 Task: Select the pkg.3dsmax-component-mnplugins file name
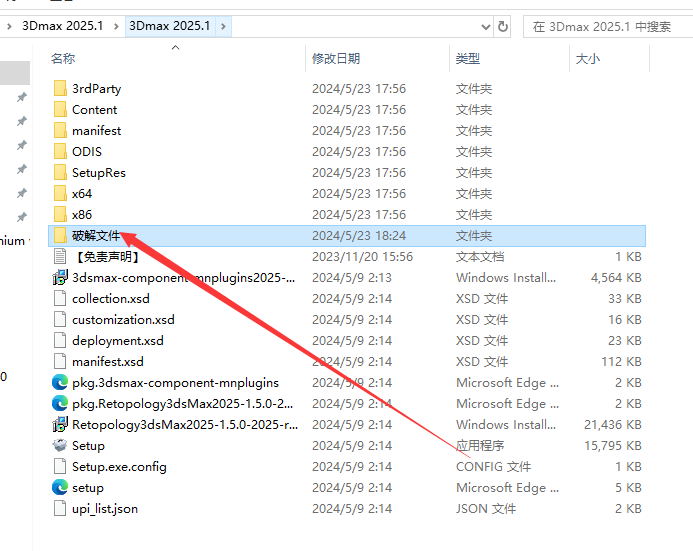[x=175, y=383]
